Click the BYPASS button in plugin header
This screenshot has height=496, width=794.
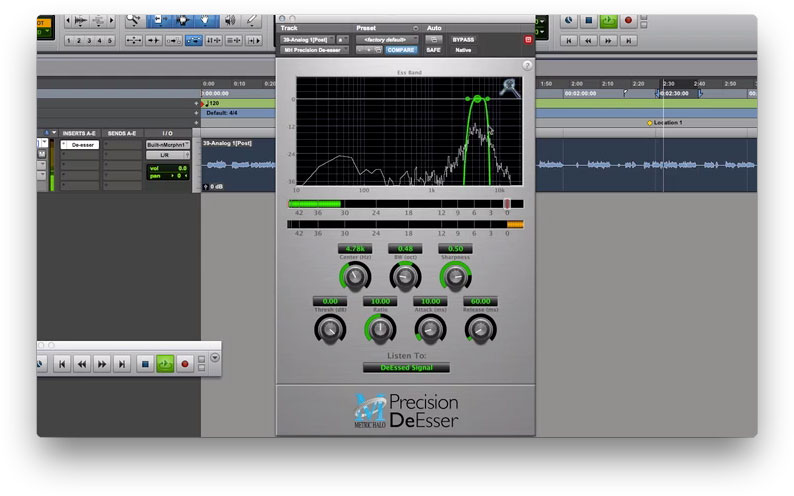tap(463, 39)
